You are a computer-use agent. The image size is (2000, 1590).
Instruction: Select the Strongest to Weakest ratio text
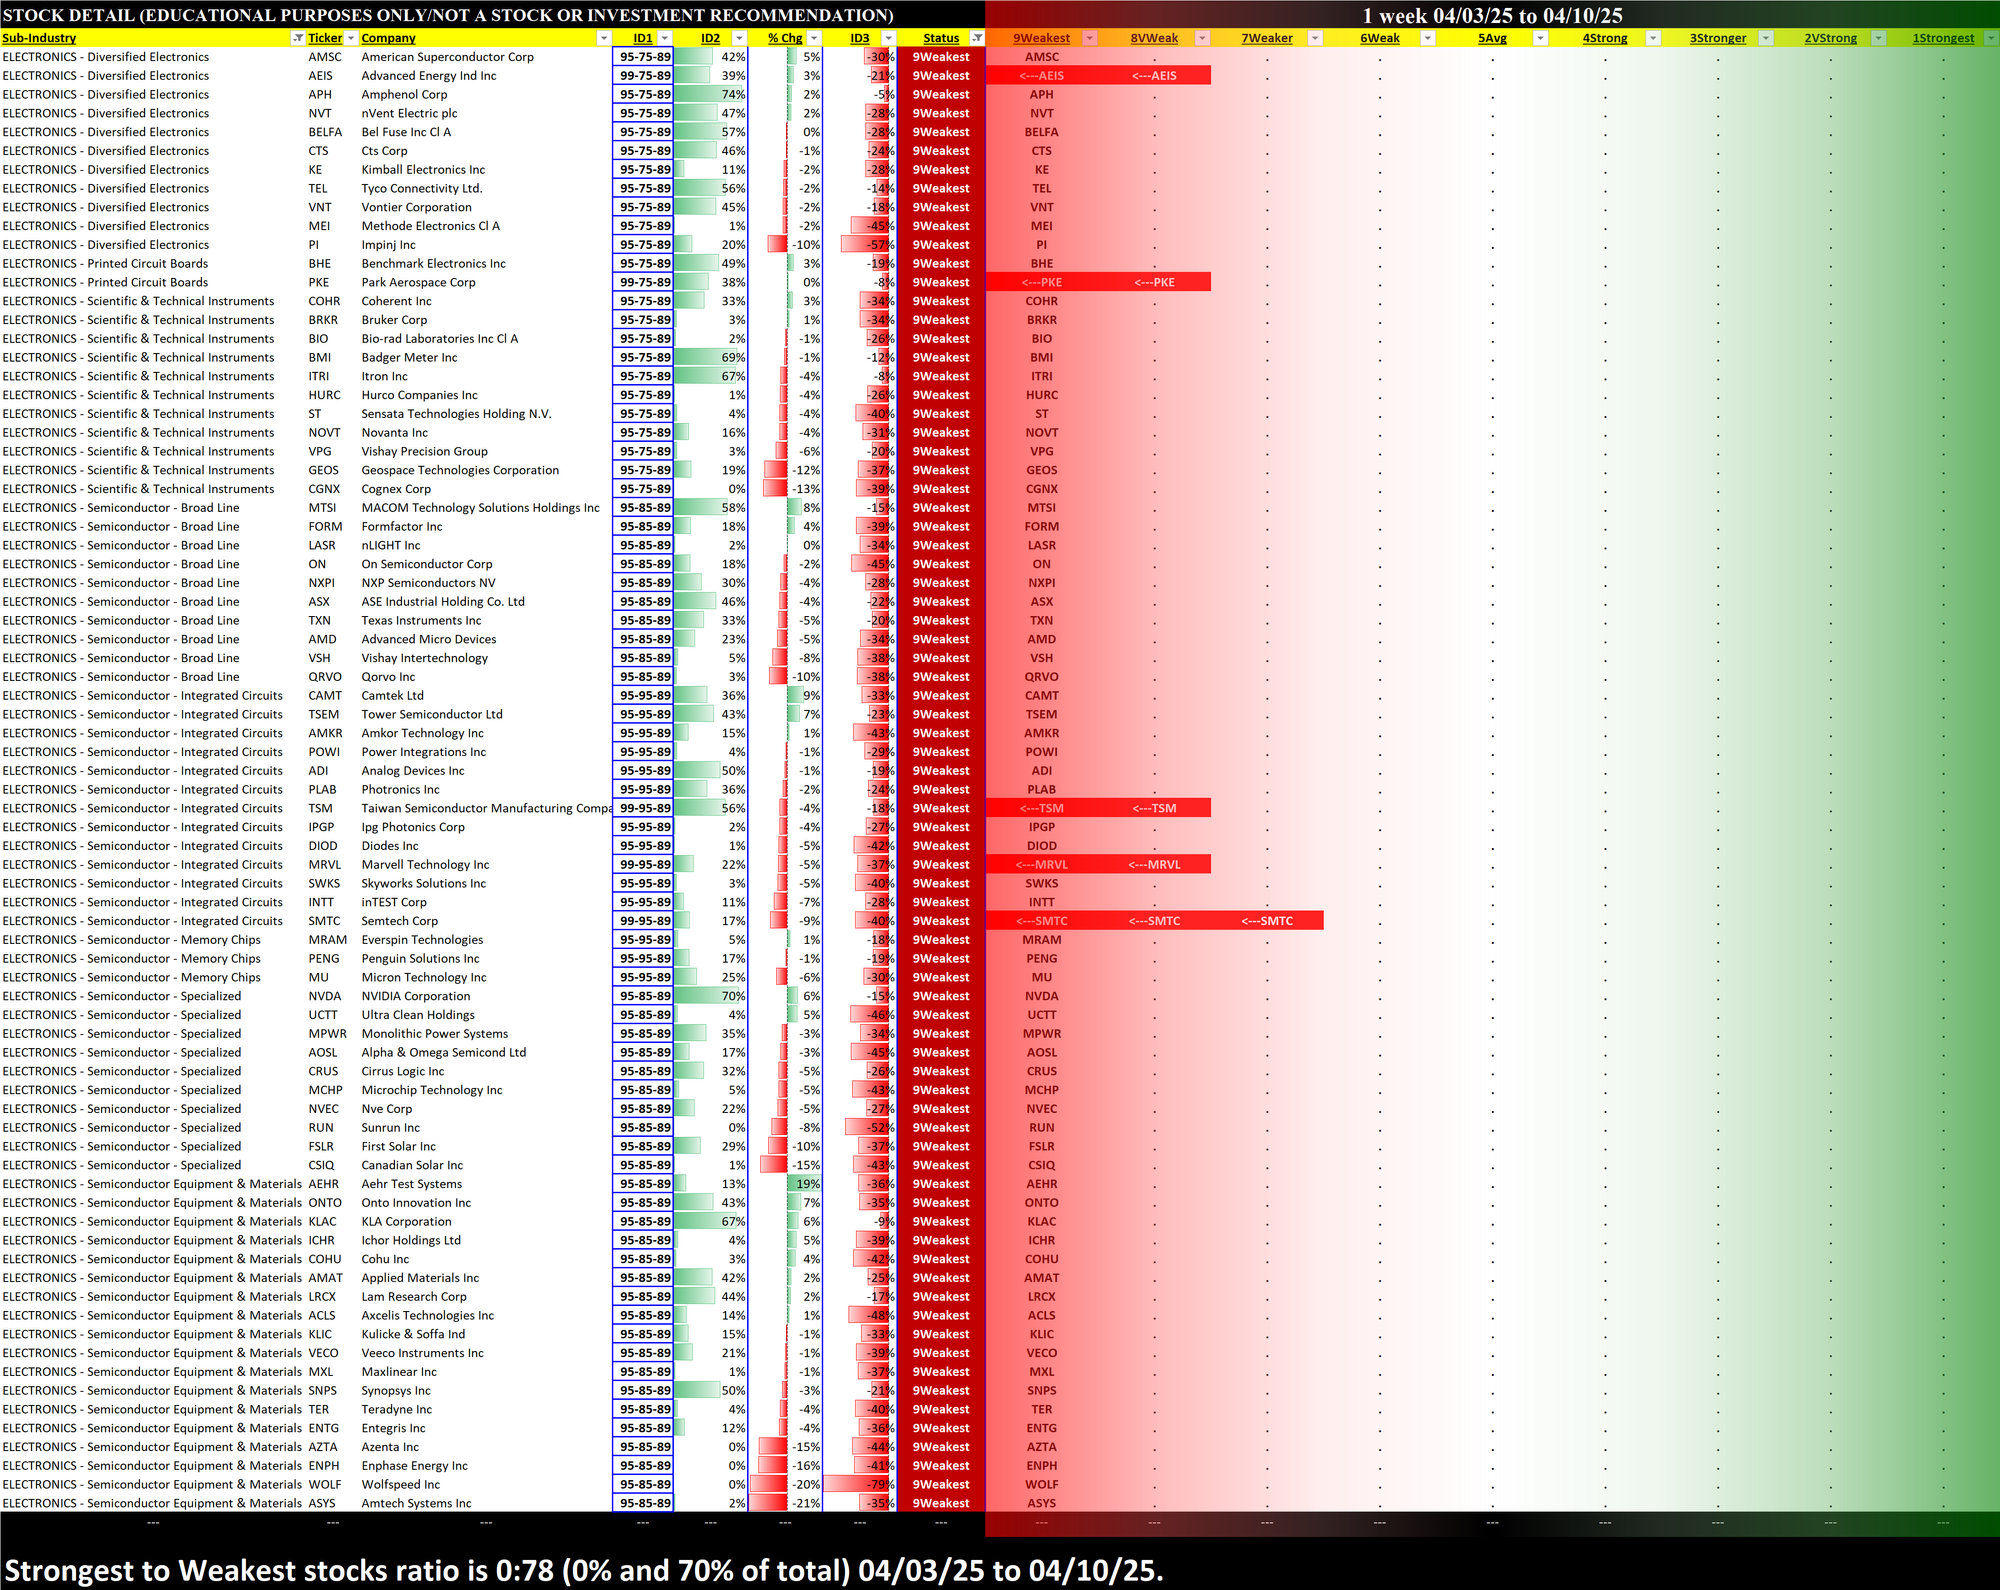pyautogui.click(x=584, y=1569)
